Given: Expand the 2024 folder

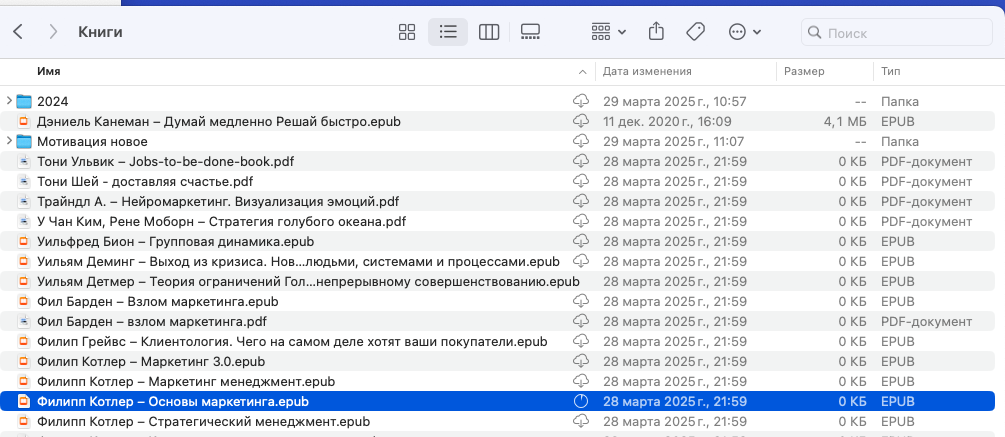Looking at the screenshot, I should coord(9,101).
